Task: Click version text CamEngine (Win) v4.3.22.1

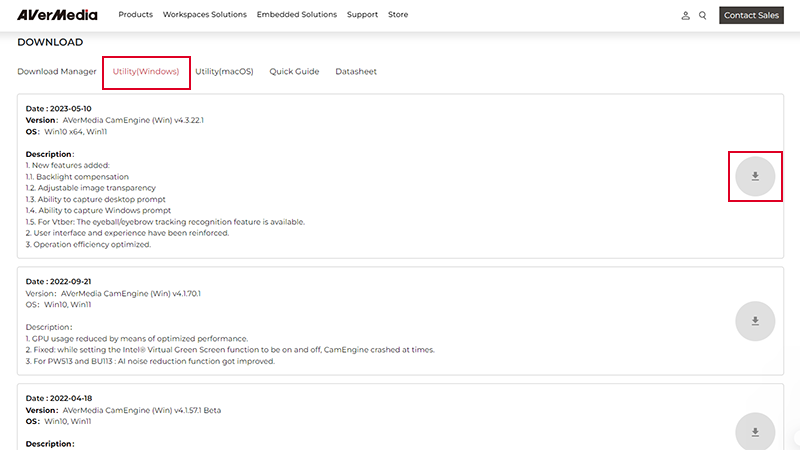Action: point(133,120)
